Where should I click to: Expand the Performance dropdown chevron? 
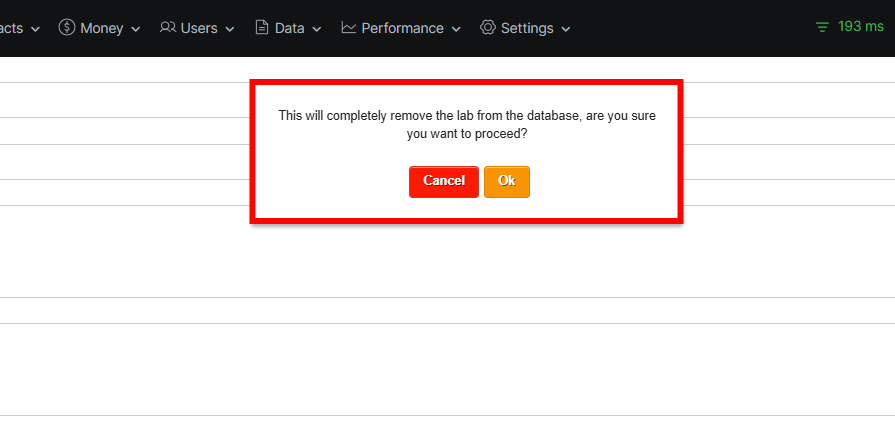coord(456,29)
